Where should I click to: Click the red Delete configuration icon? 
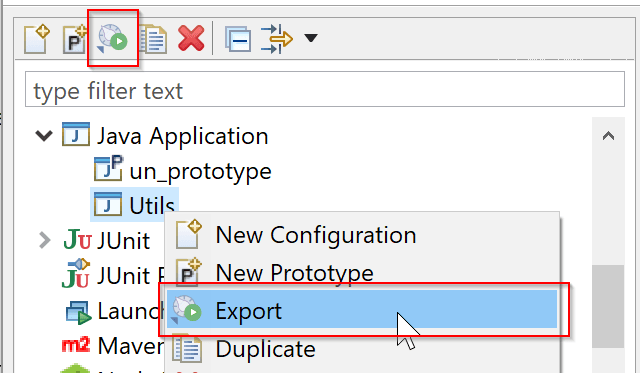pyautogui.click(x=191, y=38)
